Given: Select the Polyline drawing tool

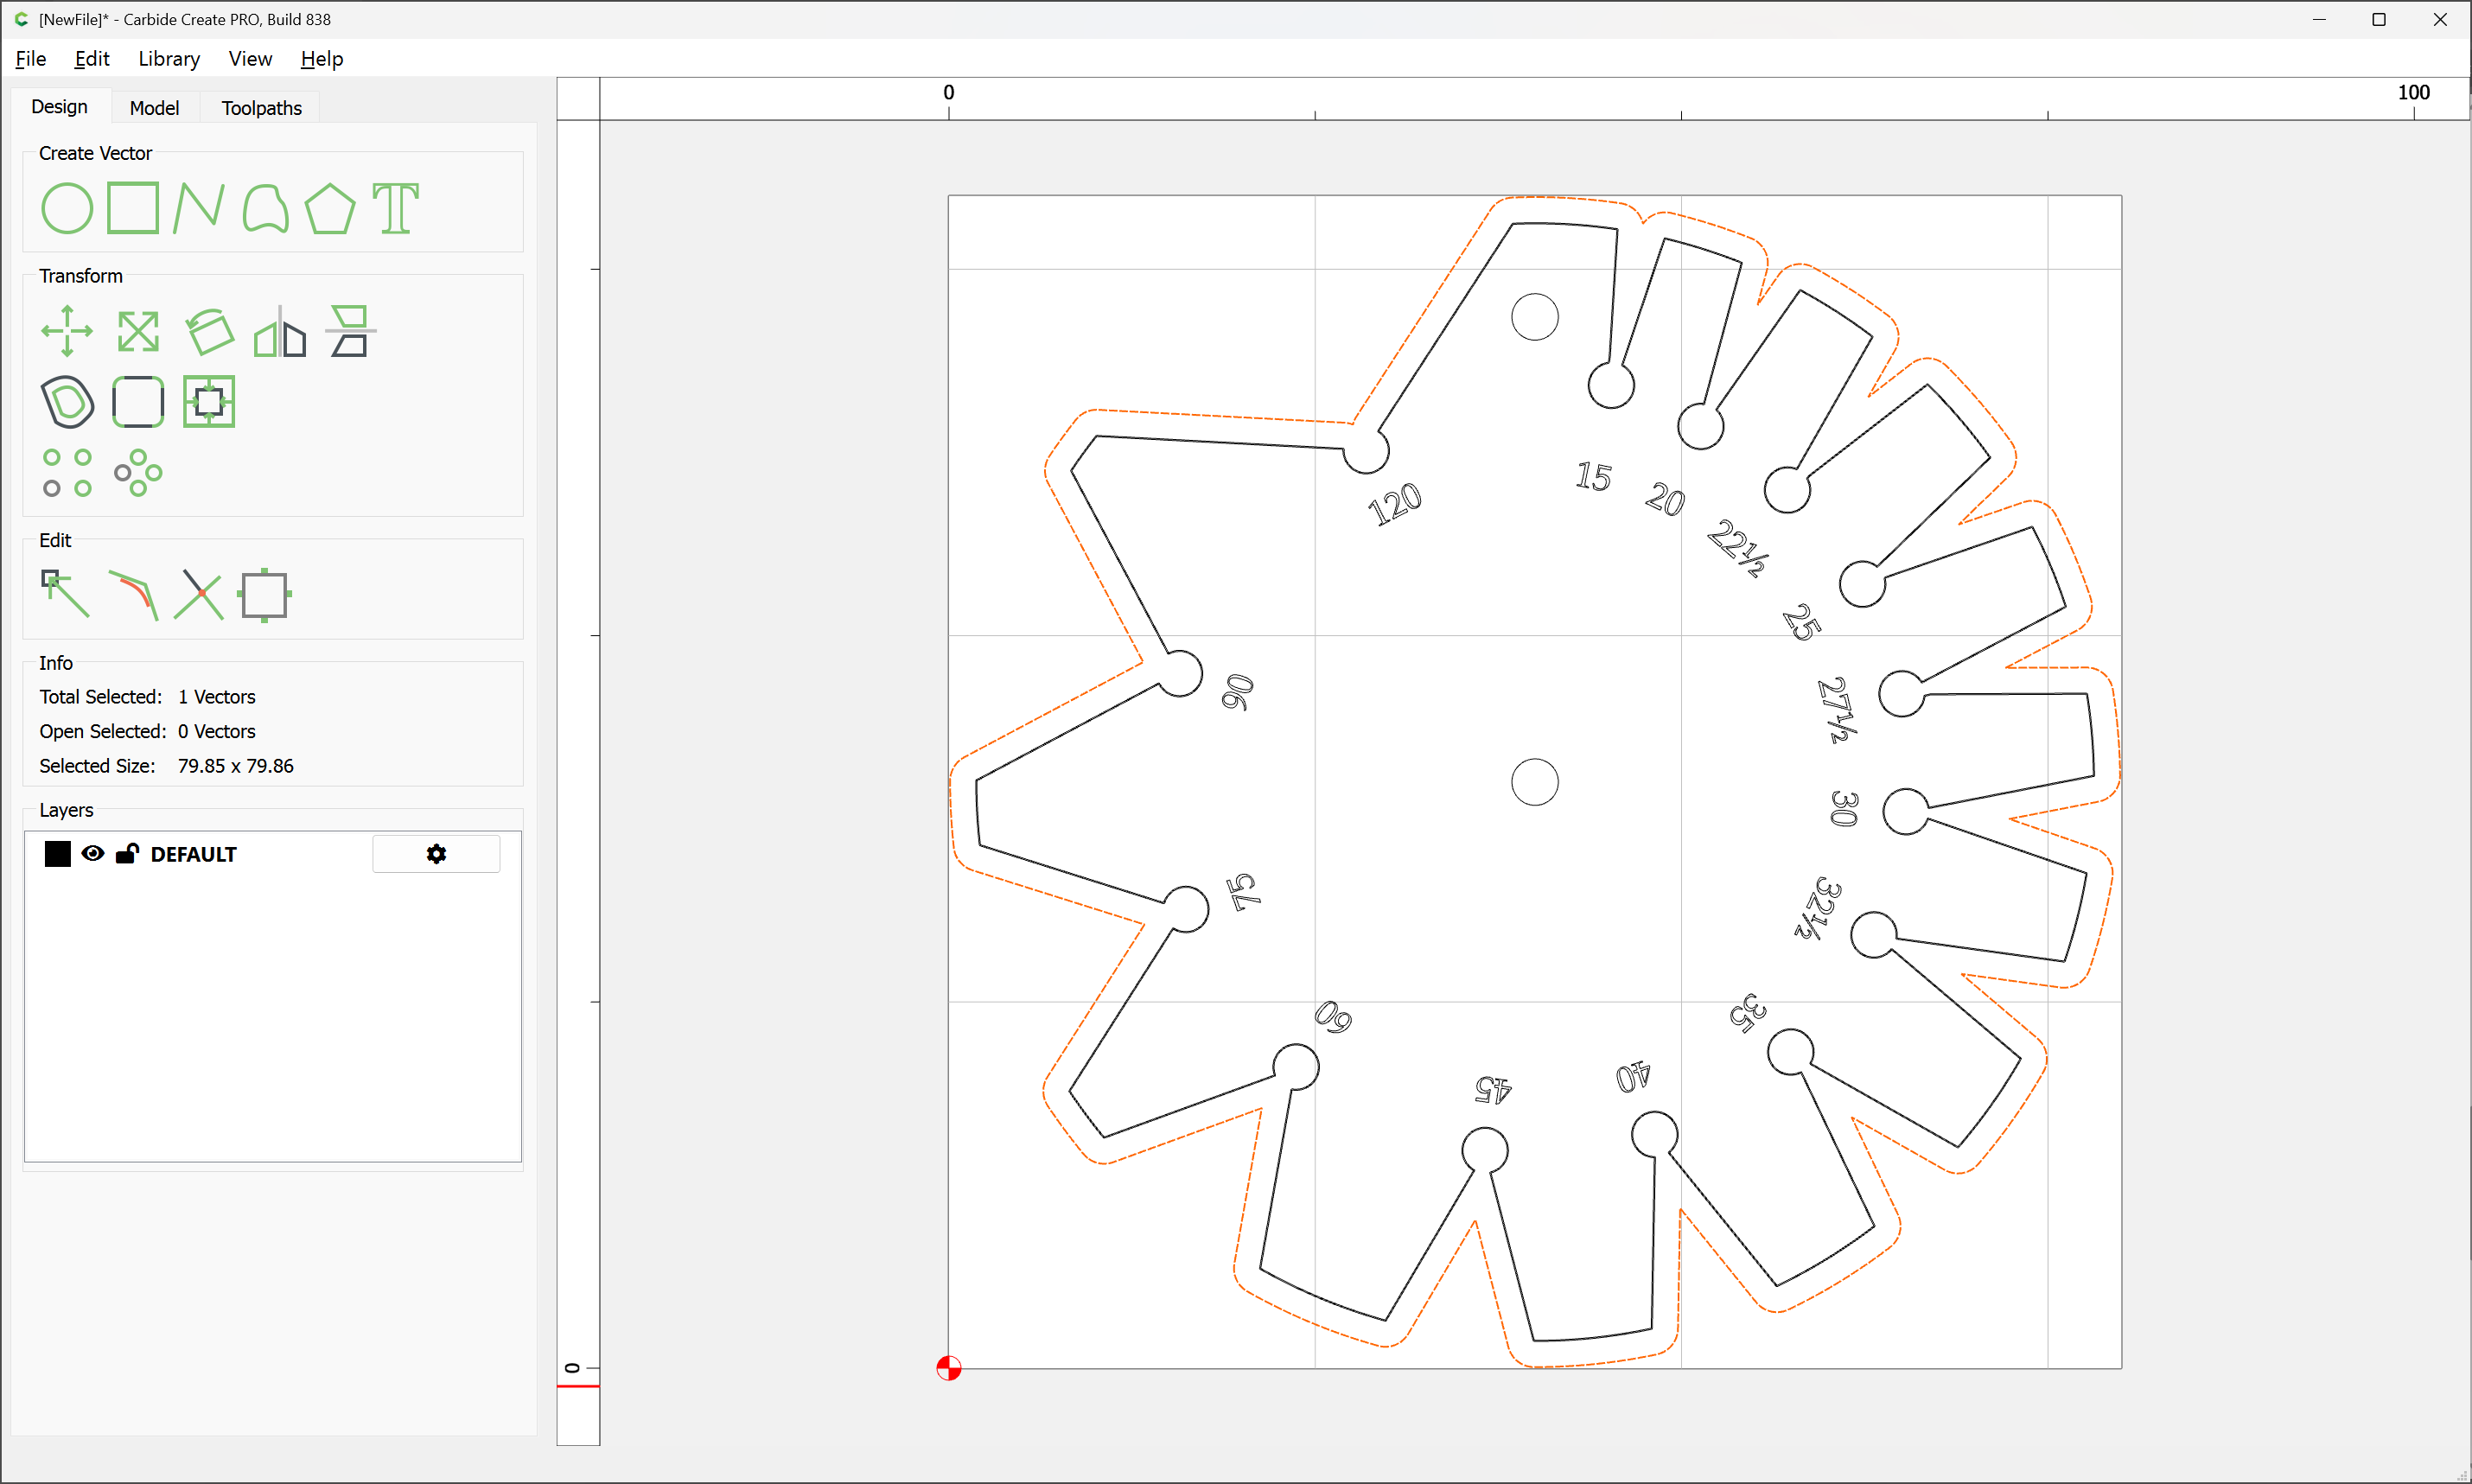Looking at the screenshot, I should click(198, 208).
